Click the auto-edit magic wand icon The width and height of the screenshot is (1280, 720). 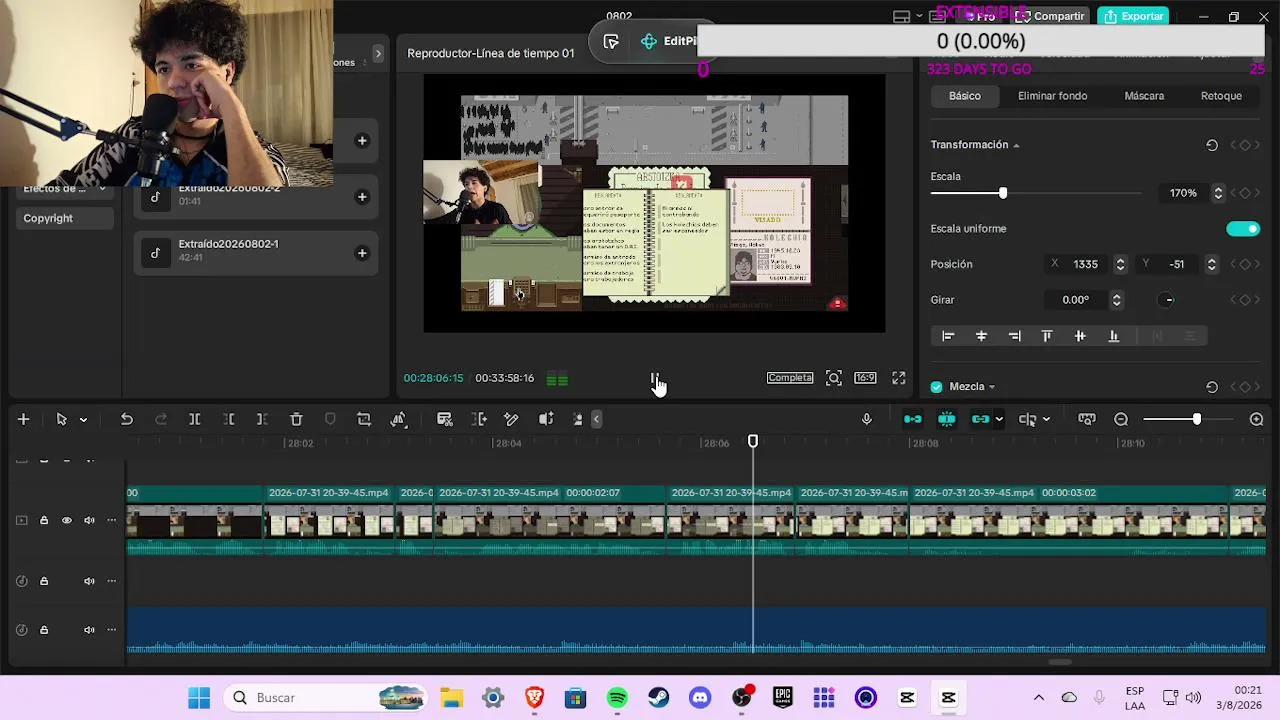click(x=511, y=419)
